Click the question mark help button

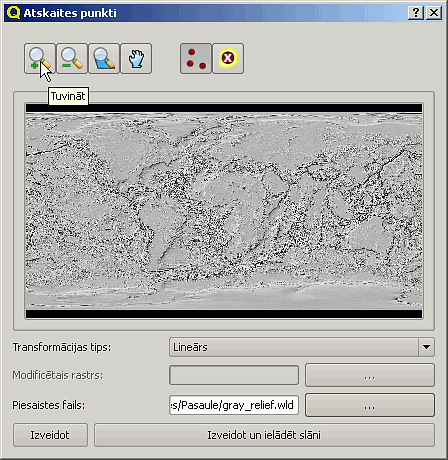(416, 13)
